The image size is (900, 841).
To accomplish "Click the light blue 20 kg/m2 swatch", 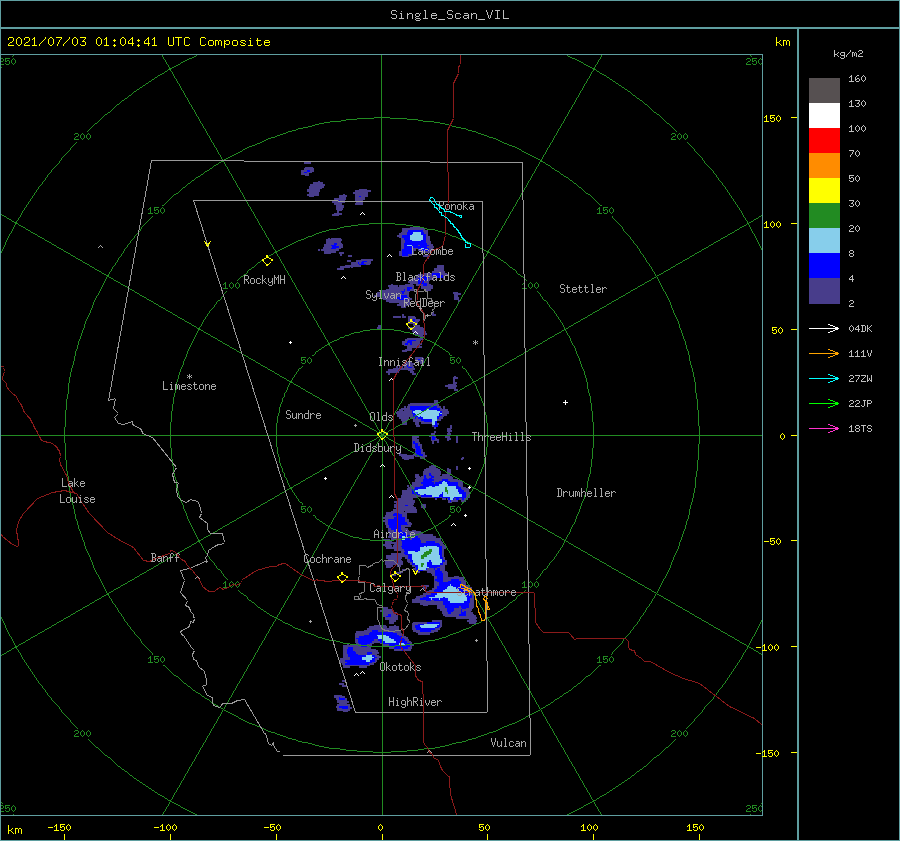I will click(x=824, y=241).
